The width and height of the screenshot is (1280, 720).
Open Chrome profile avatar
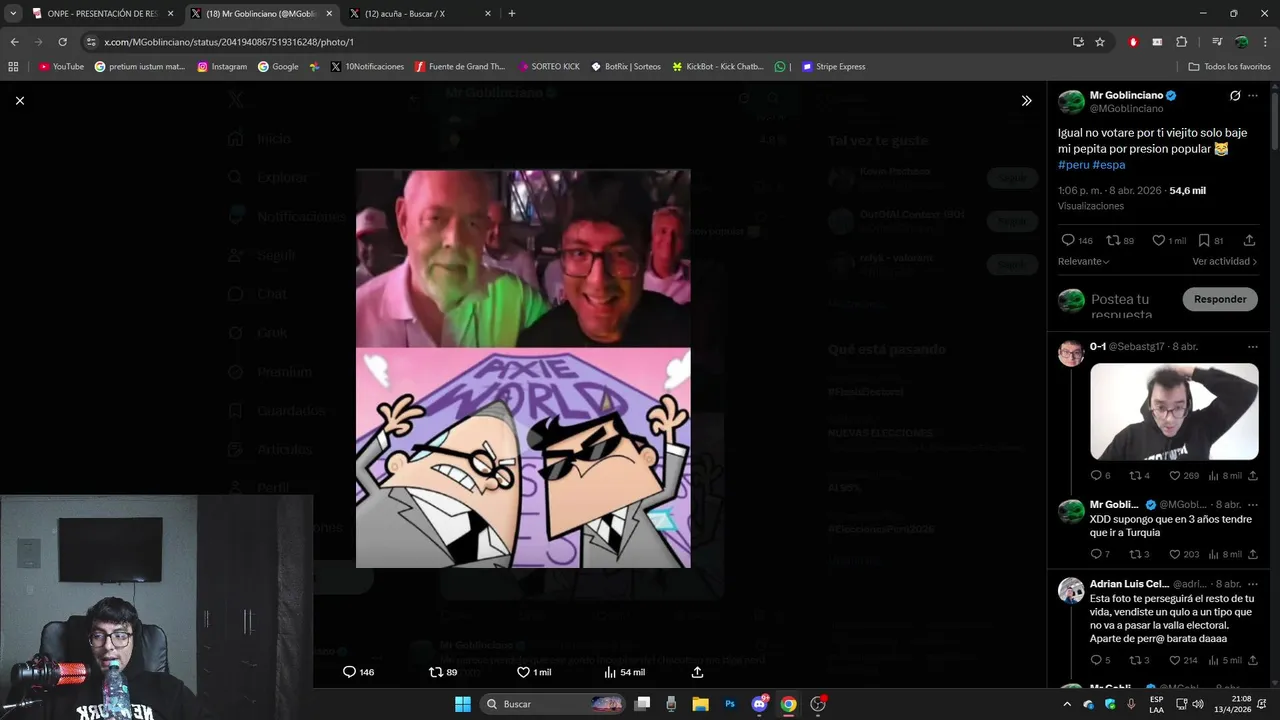pyautogui.click(x=1242, y=42)
